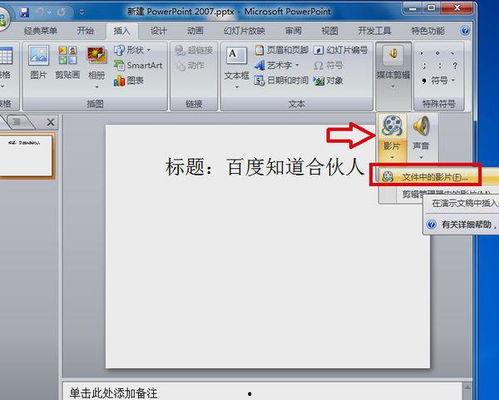The image size is (499, 400).
Task: Open the 幻灯片放映 slide show tab
Action: pyautogui.click(x=244, y=31)
